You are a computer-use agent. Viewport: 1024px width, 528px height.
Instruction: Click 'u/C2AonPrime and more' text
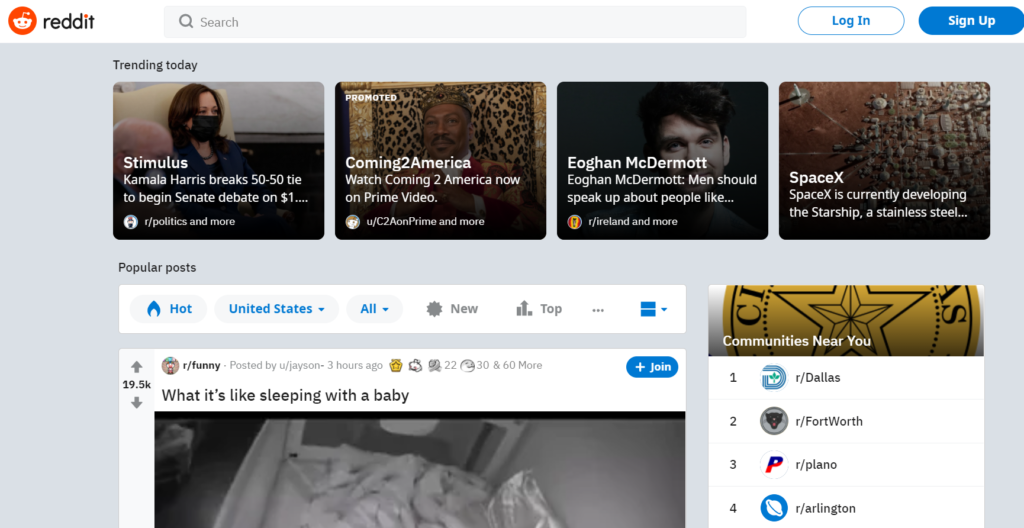425,222
